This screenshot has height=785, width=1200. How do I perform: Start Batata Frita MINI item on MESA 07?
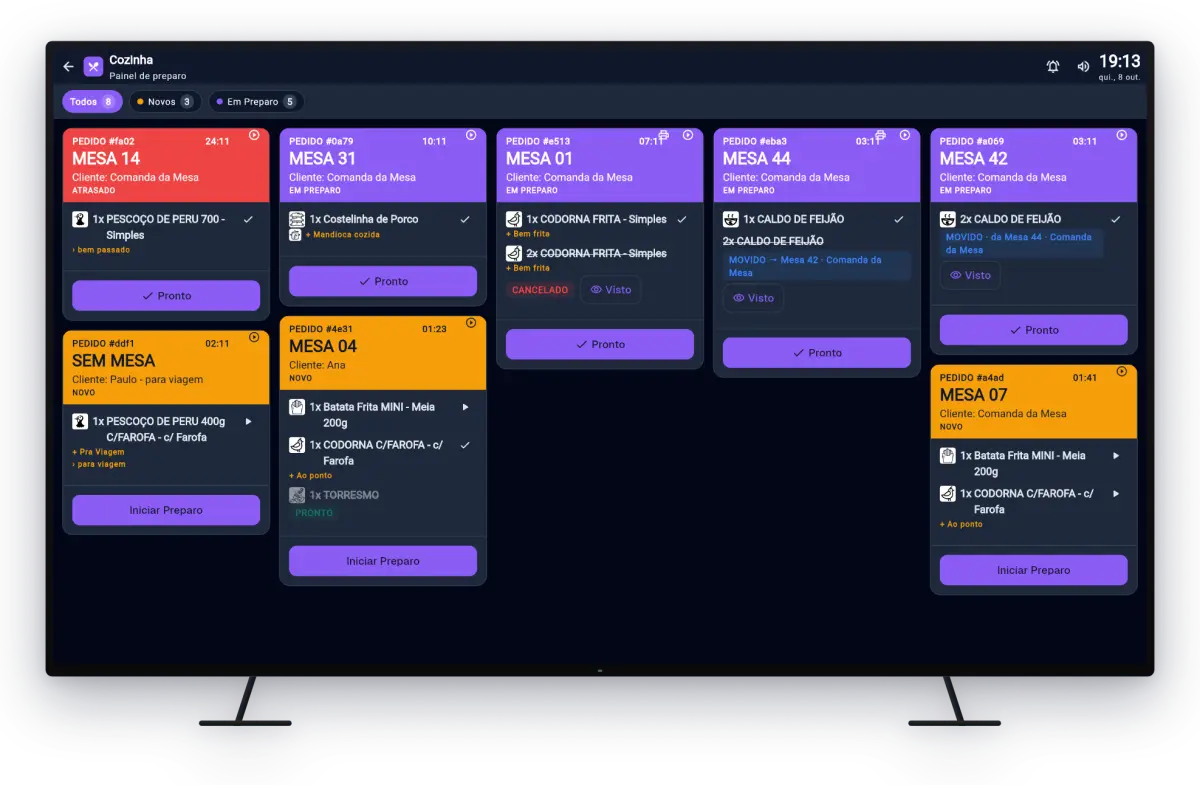point(1116,455)
